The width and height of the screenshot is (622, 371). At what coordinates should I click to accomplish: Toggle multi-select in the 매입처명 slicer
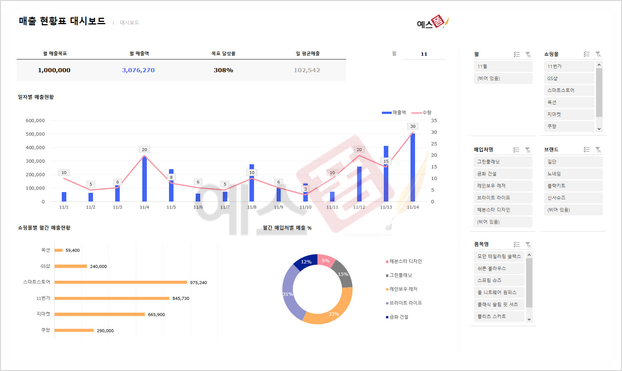click(x=516, y=150)
